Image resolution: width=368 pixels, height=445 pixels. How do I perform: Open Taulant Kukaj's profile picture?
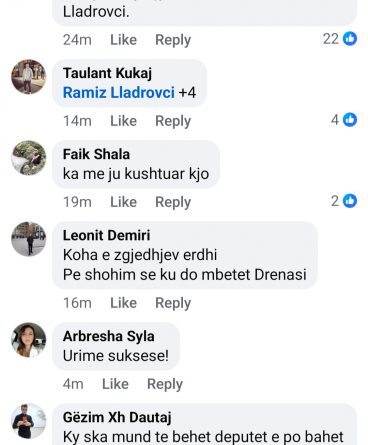tap(29, 77)
